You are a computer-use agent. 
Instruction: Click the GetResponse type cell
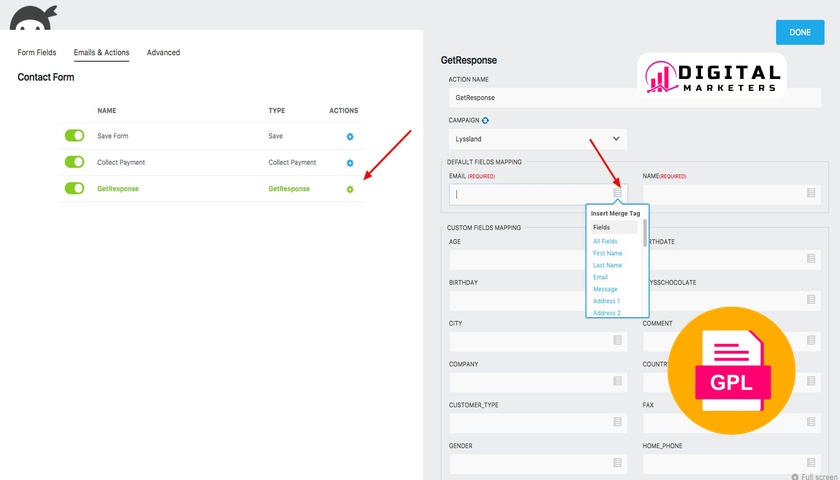click(289, 189)
